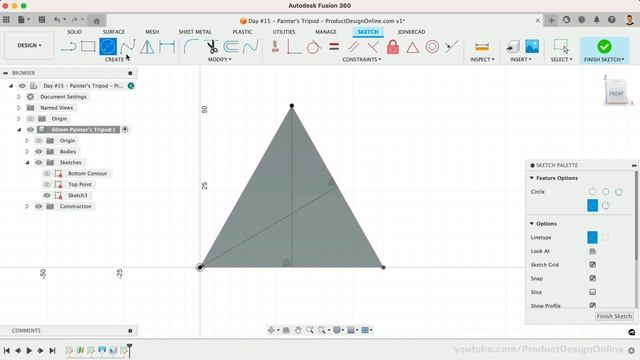Open the Inspect dropdown menu

point(482,60)
